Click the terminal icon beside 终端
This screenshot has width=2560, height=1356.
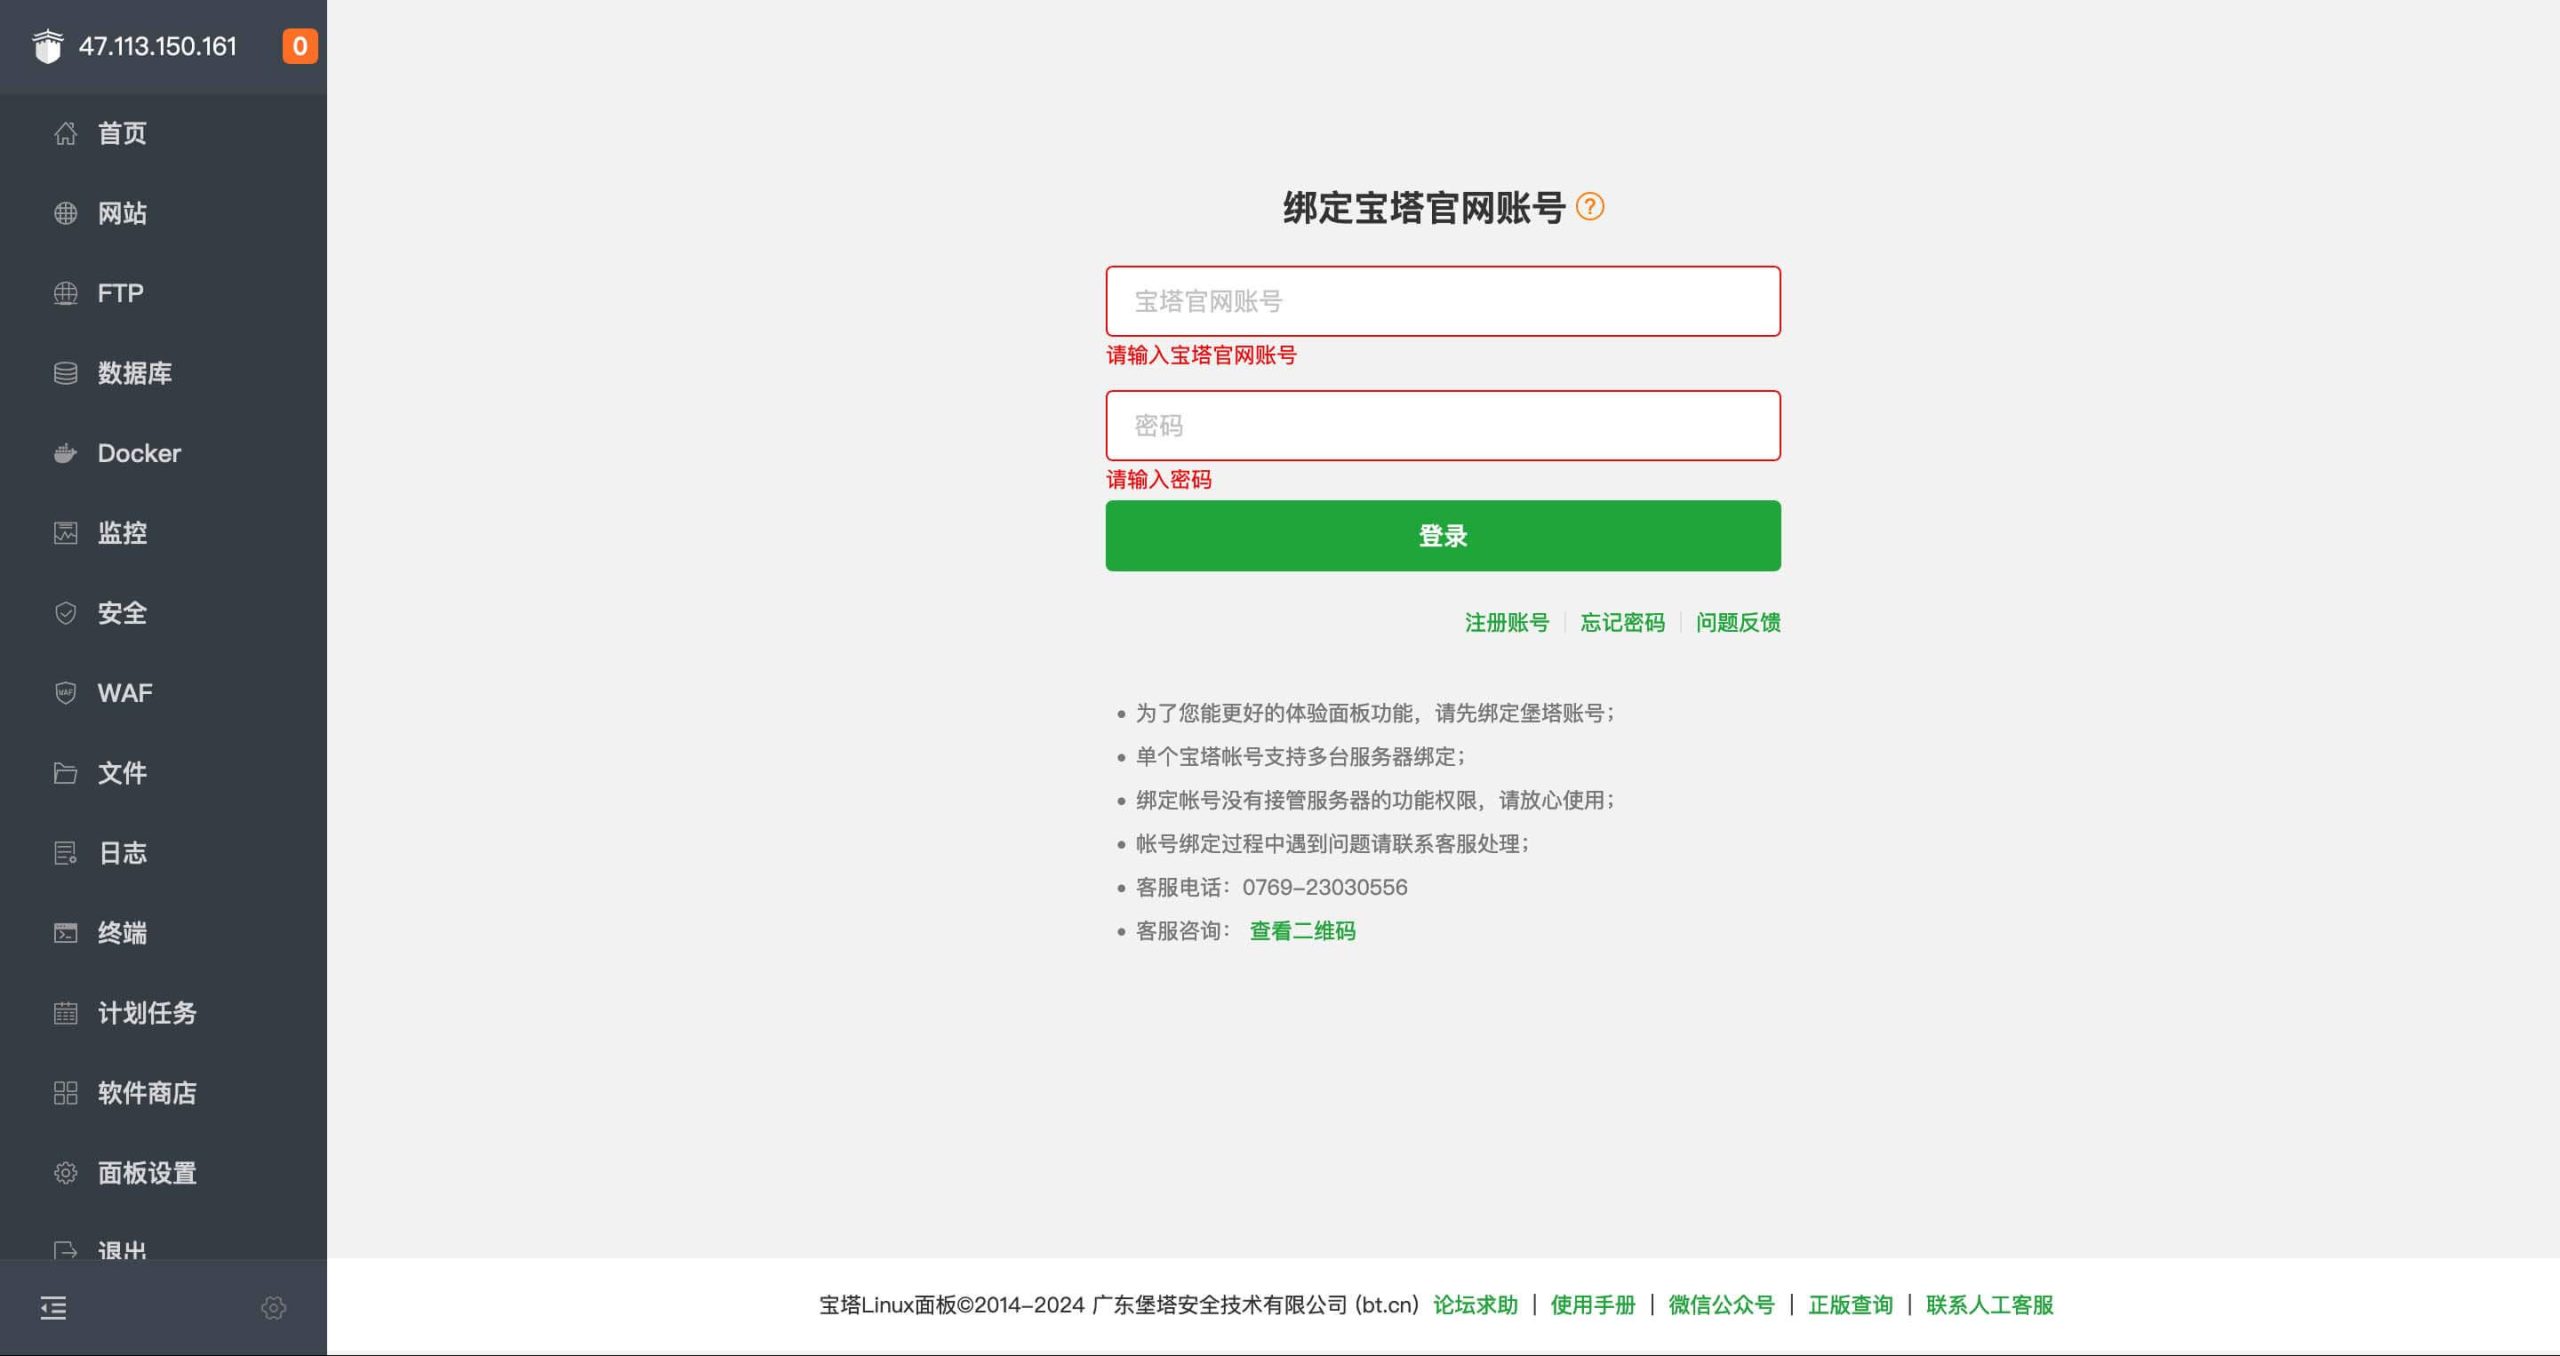[x=65, y=933]
